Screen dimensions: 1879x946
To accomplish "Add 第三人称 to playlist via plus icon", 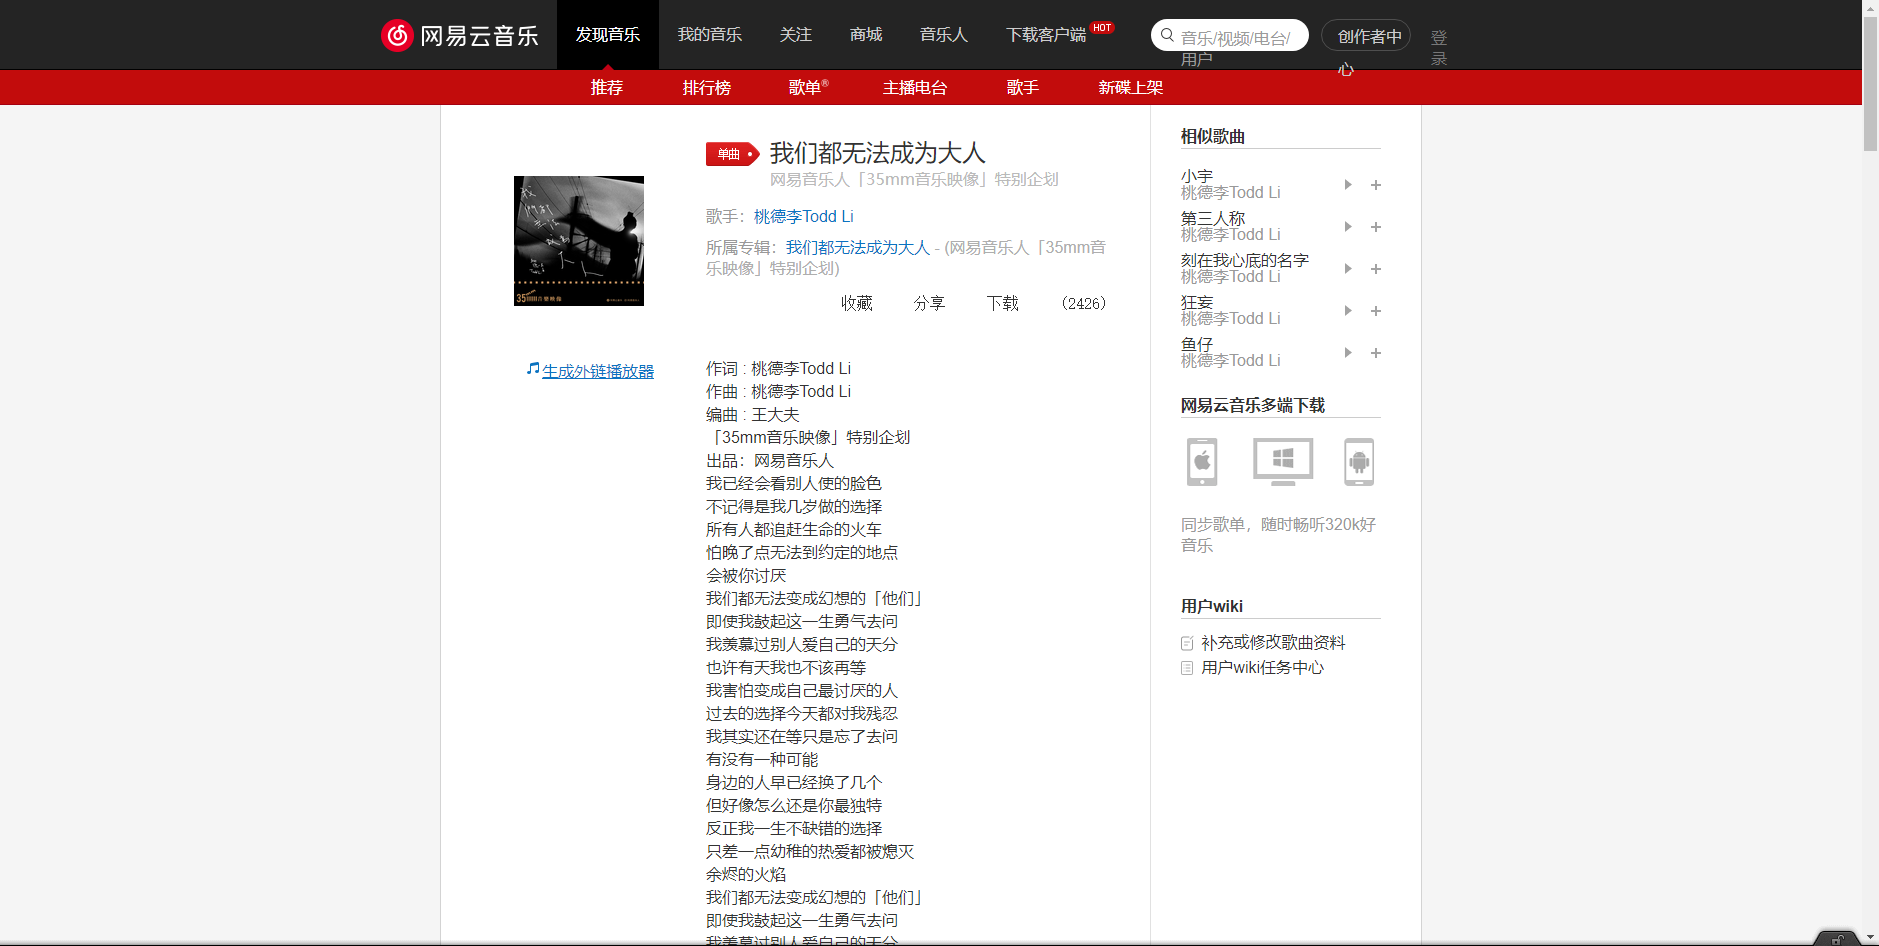I will pos(1376,227).
